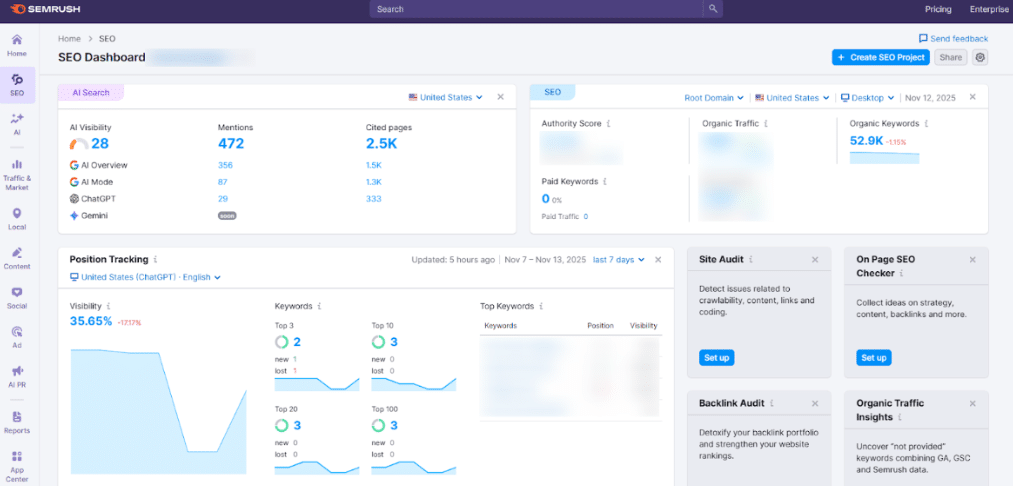Click the Semrush logo
This screenshot has width=1013, height=486.
click(x=45, y=9)
